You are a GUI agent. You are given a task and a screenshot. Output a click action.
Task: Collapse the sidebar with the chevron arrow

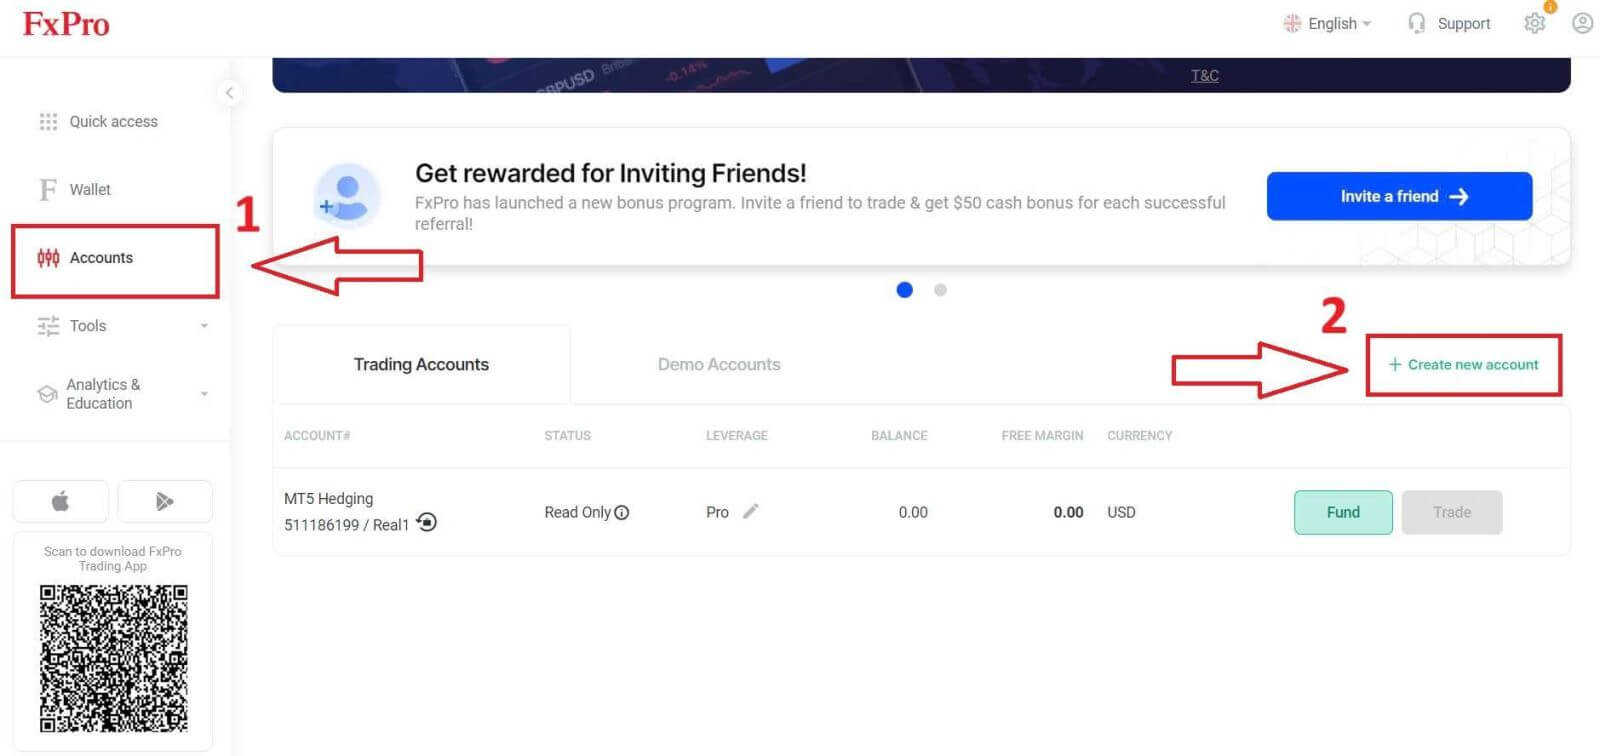coord(230,92)
